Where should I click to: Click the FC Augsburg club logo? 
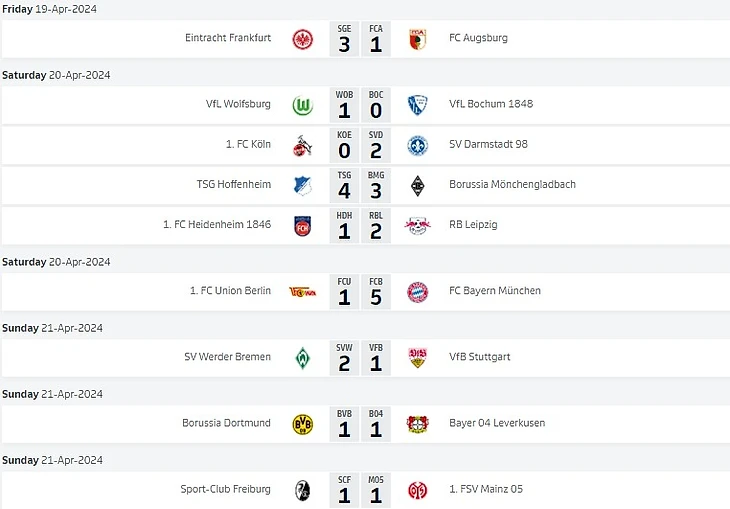pyautogui.click(x=417, y=39)
